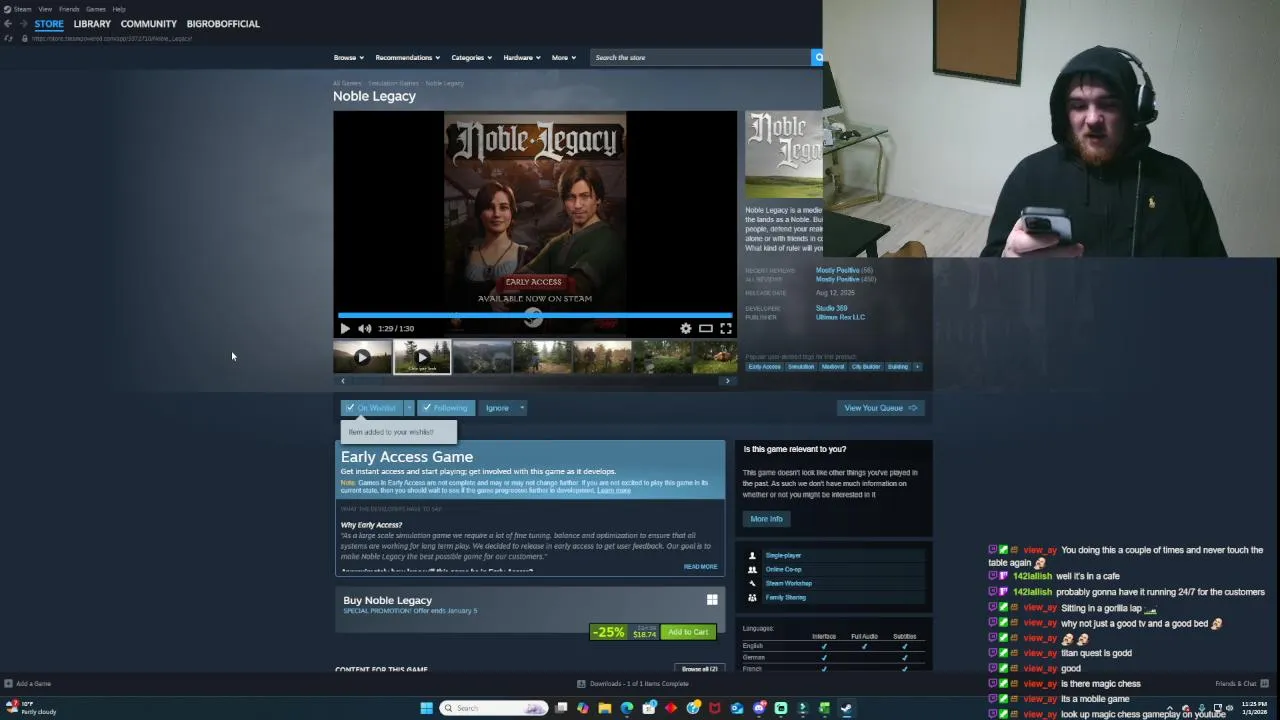Open the wishlist dropdown arrow

coord(408,408)
